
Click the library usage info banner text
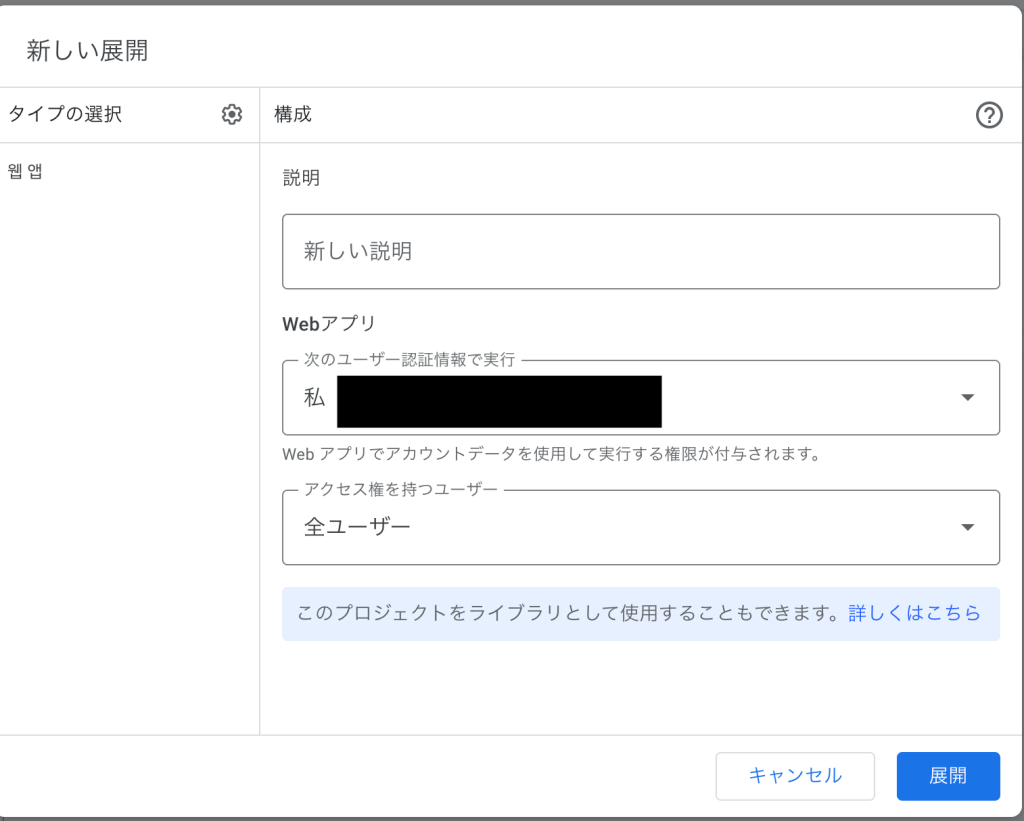566,613
